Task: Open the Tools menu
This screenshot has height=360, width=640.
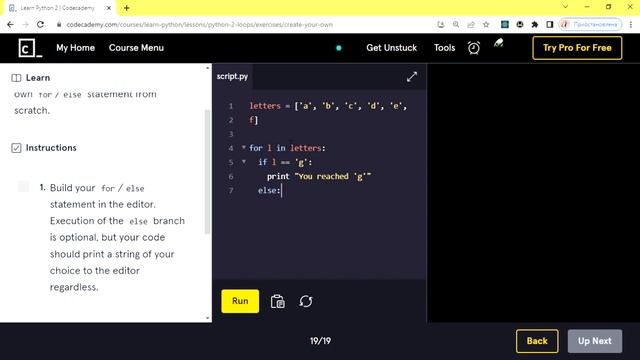Action: coord(444,48)
